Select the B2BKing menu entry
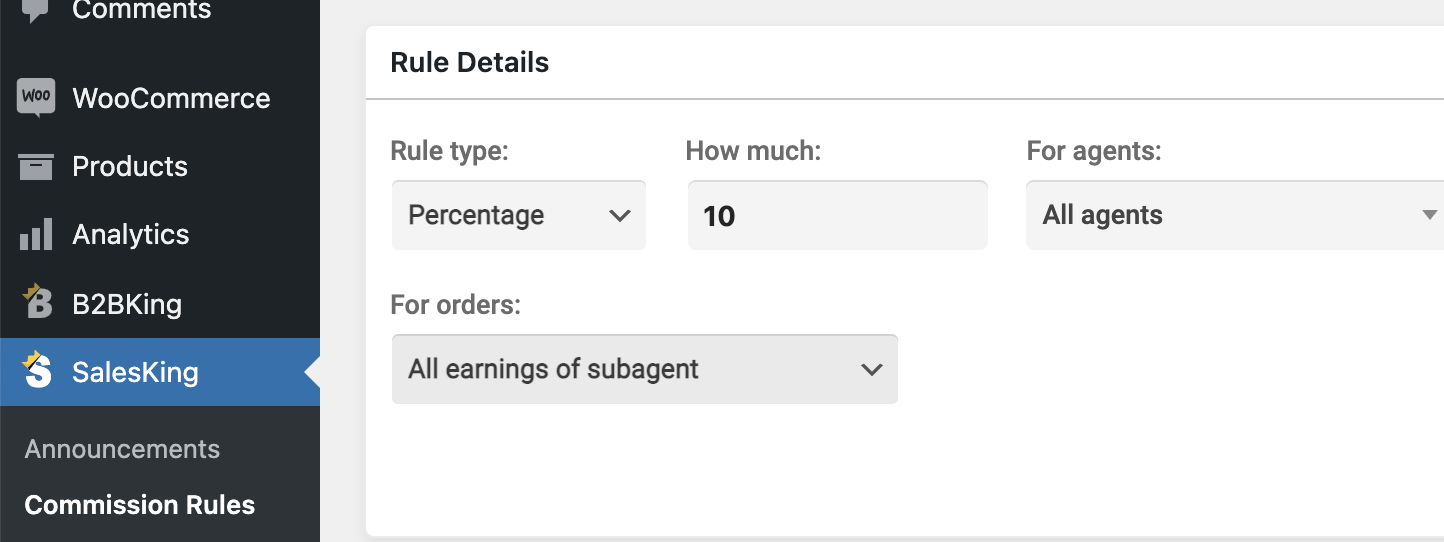Image resolution: width=1444 pixels, height=542 pixels. (127, 303)
